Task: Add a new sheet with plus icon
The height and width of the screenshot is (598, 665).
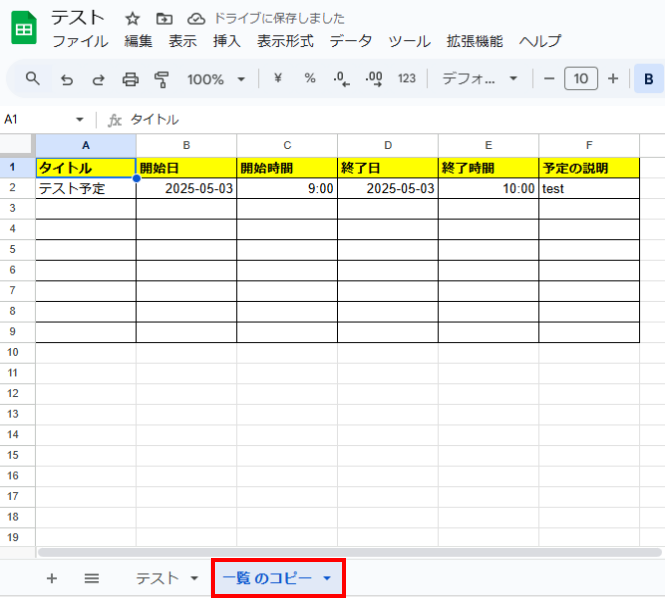Action: 52,578
